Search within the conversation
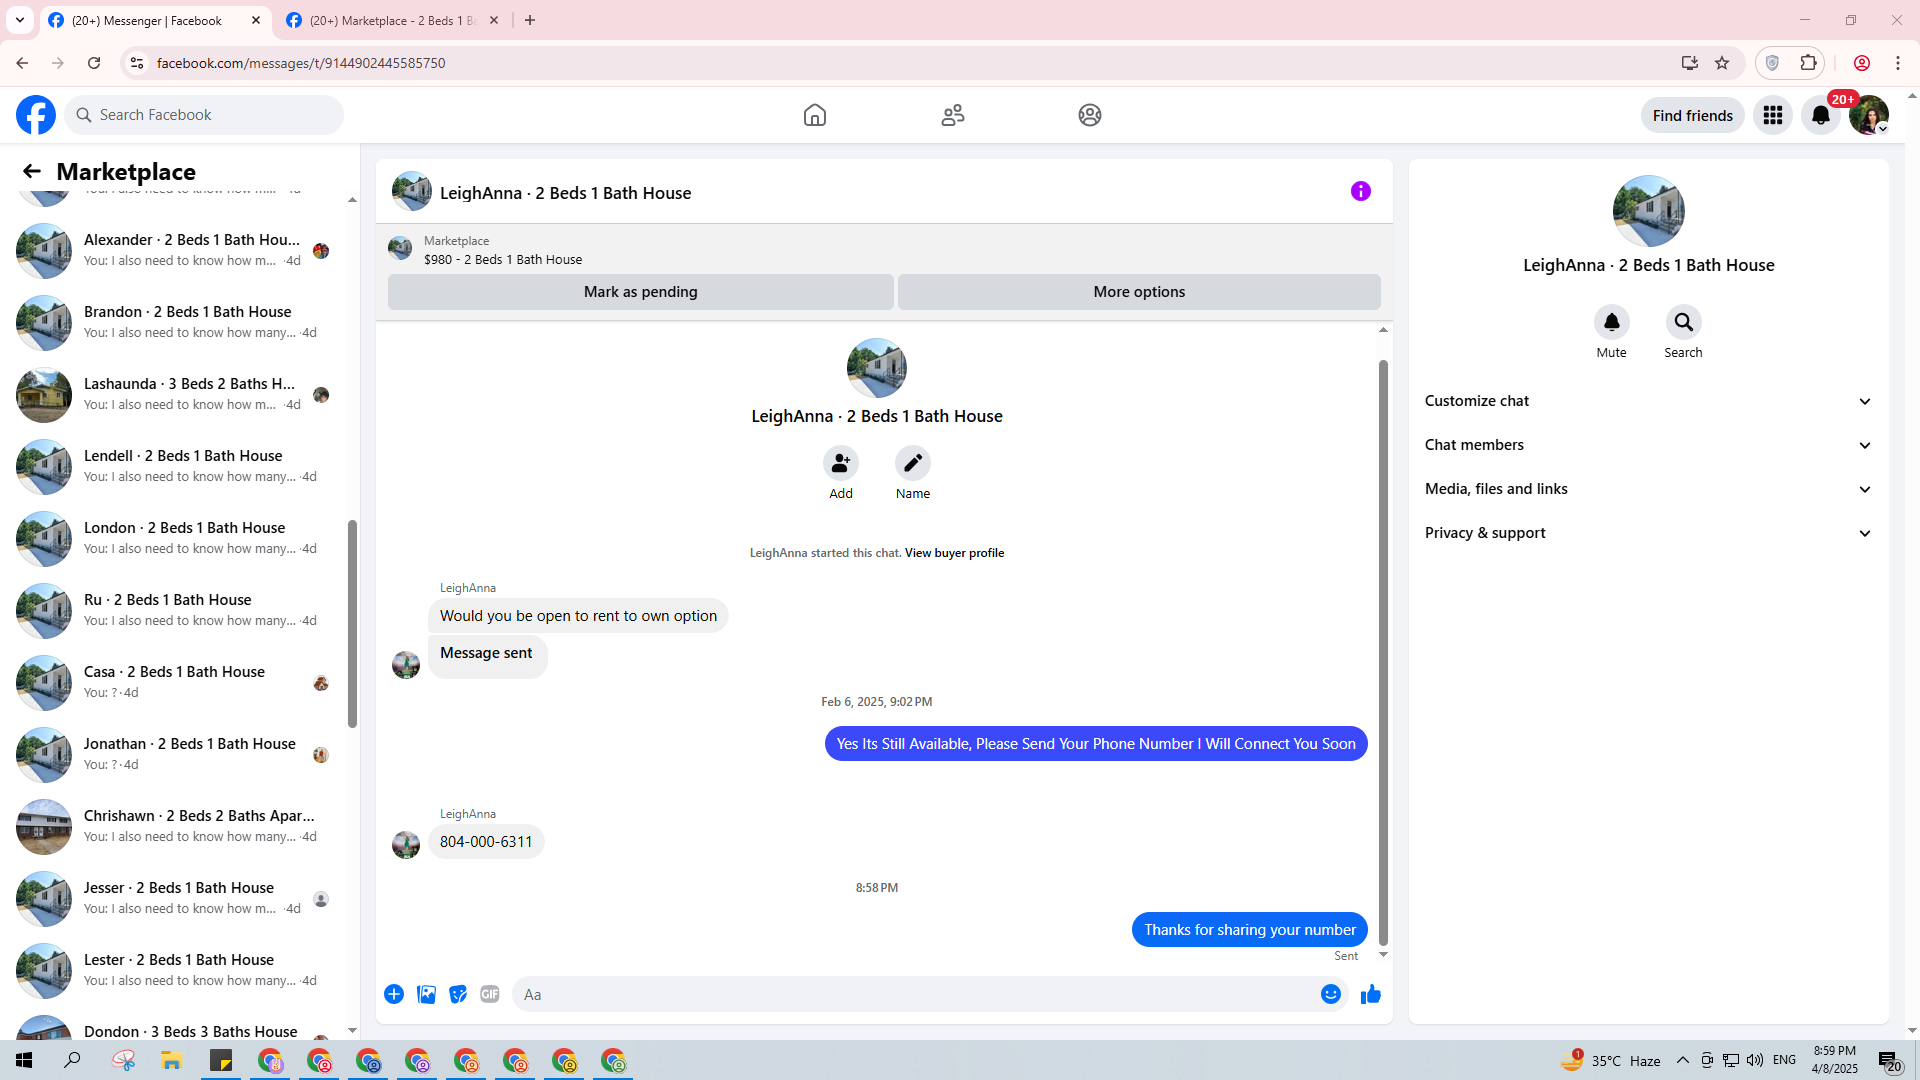The height and width of the screenshot is (1080, 1920). click(1683, 323)
